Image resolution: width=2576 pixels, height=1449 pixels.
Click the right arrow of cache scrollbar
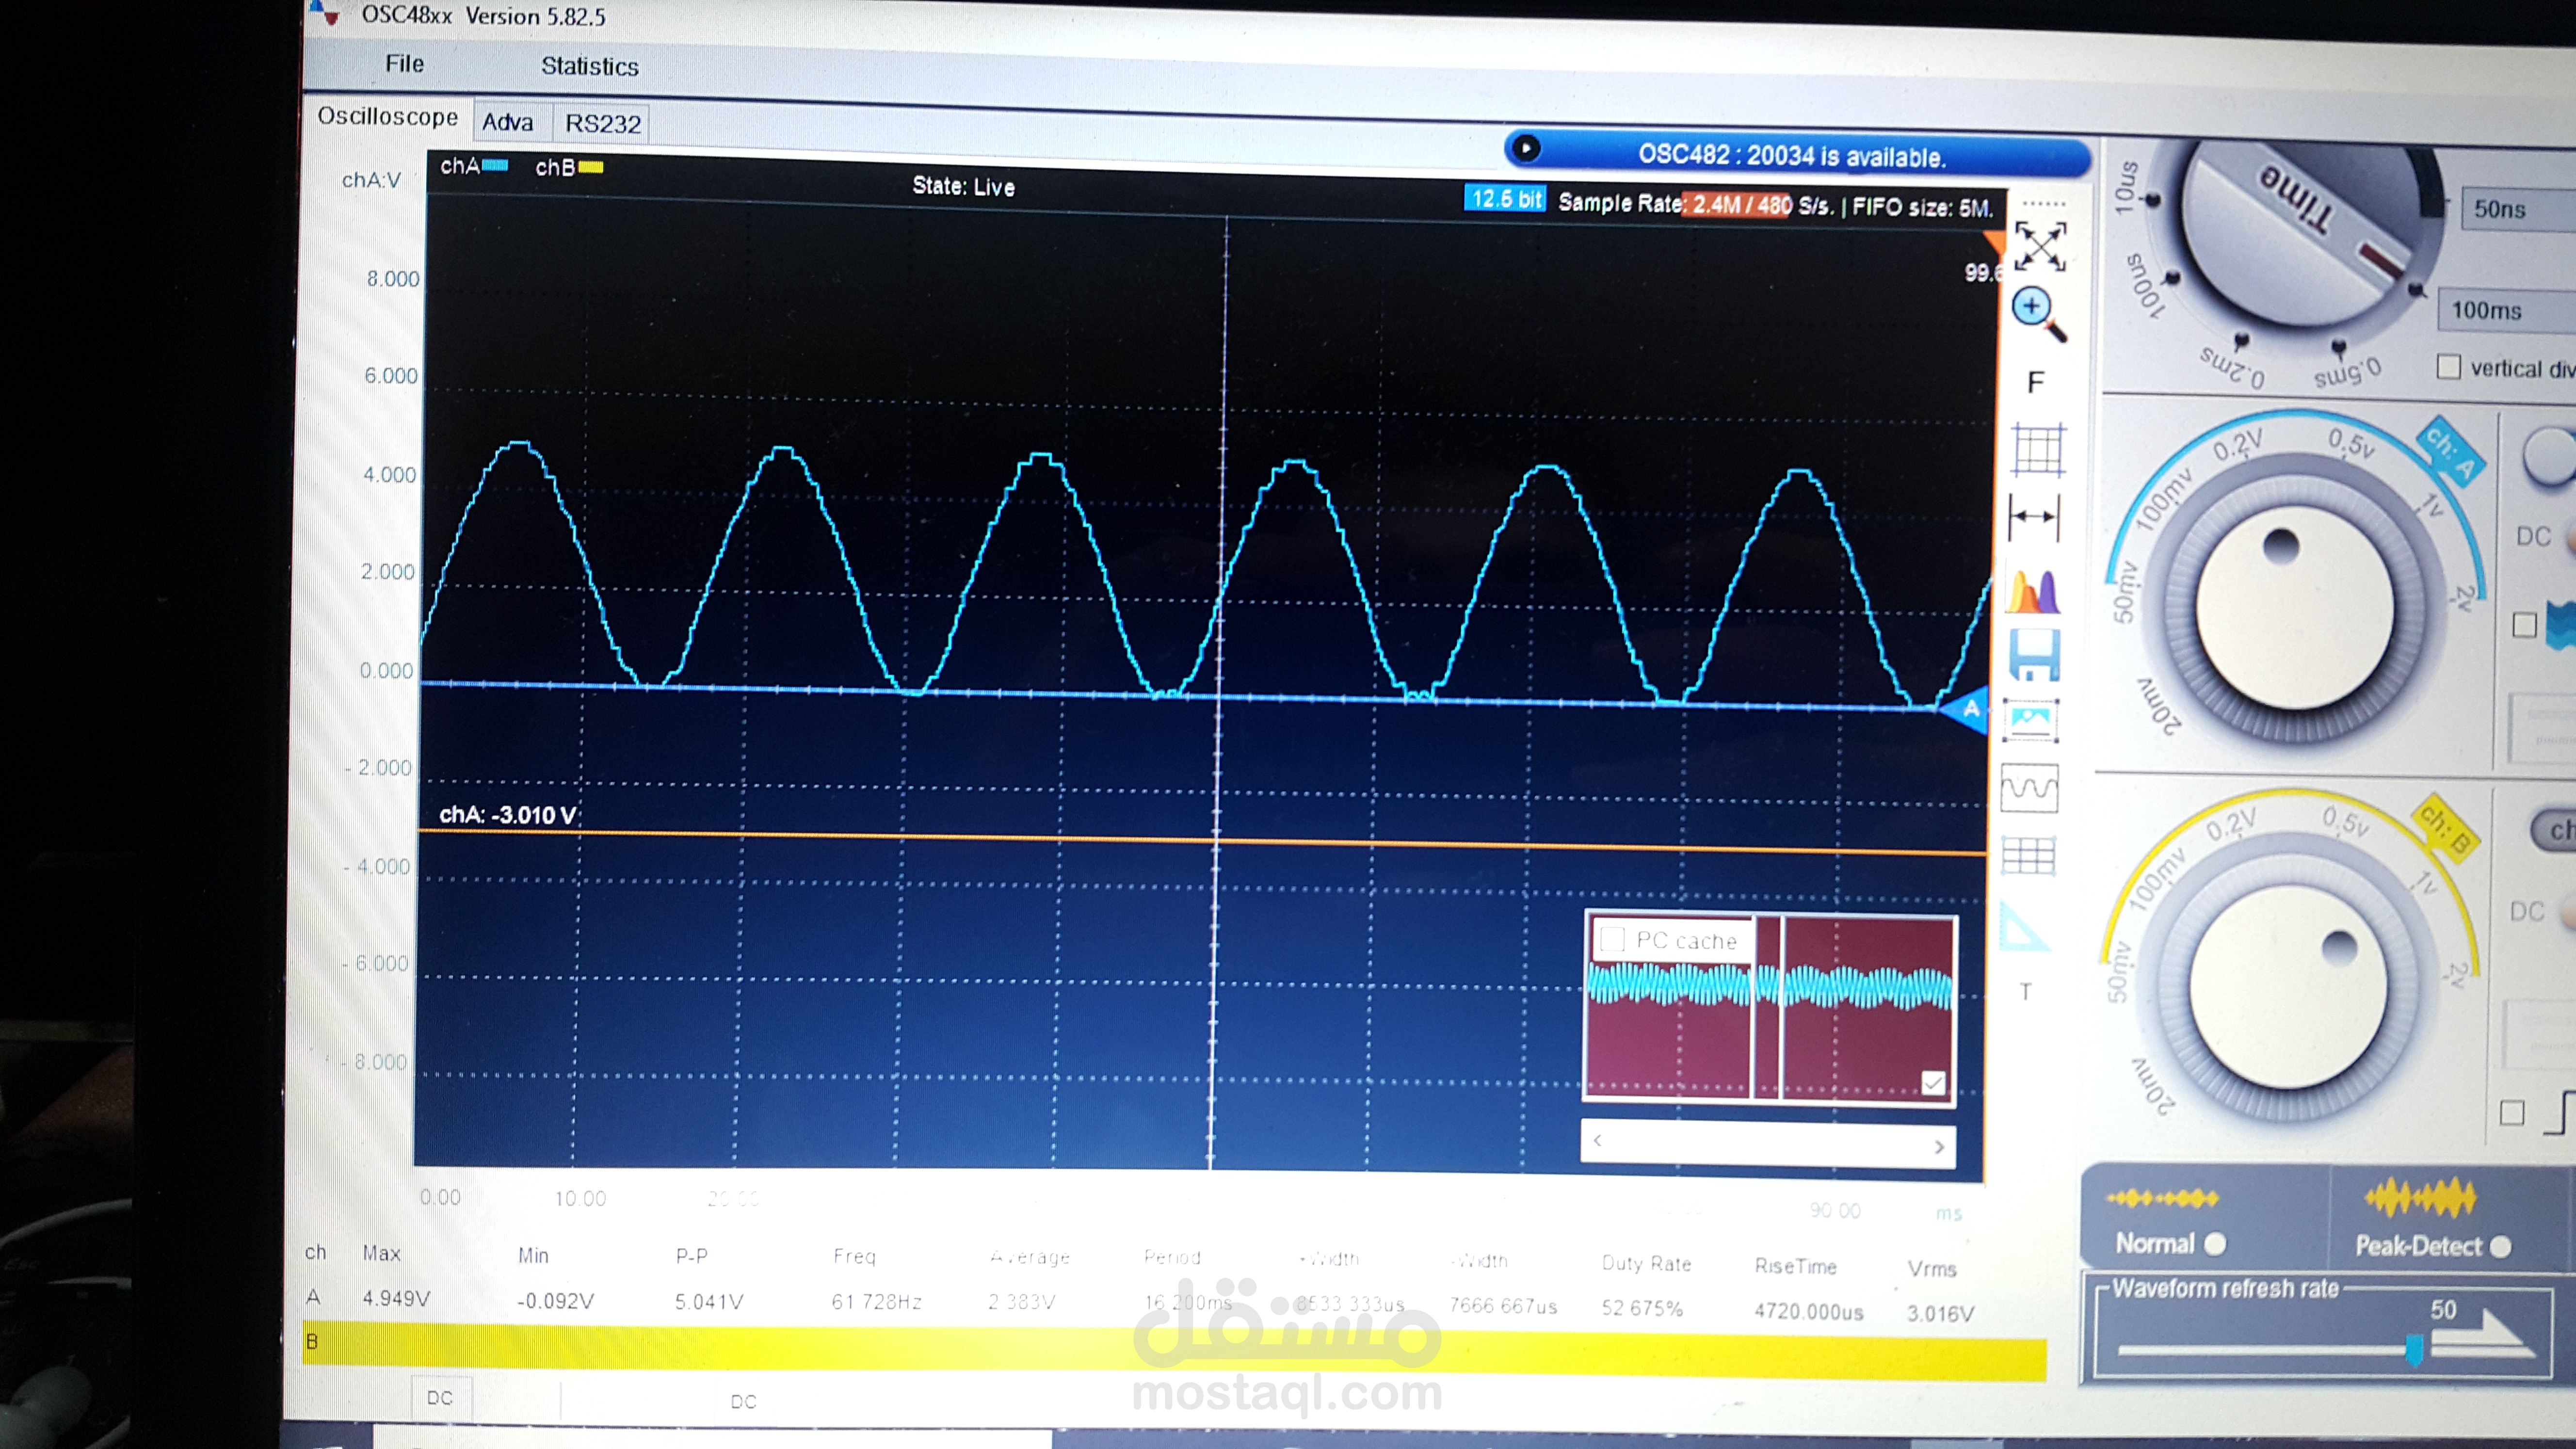(1939, 1146)
